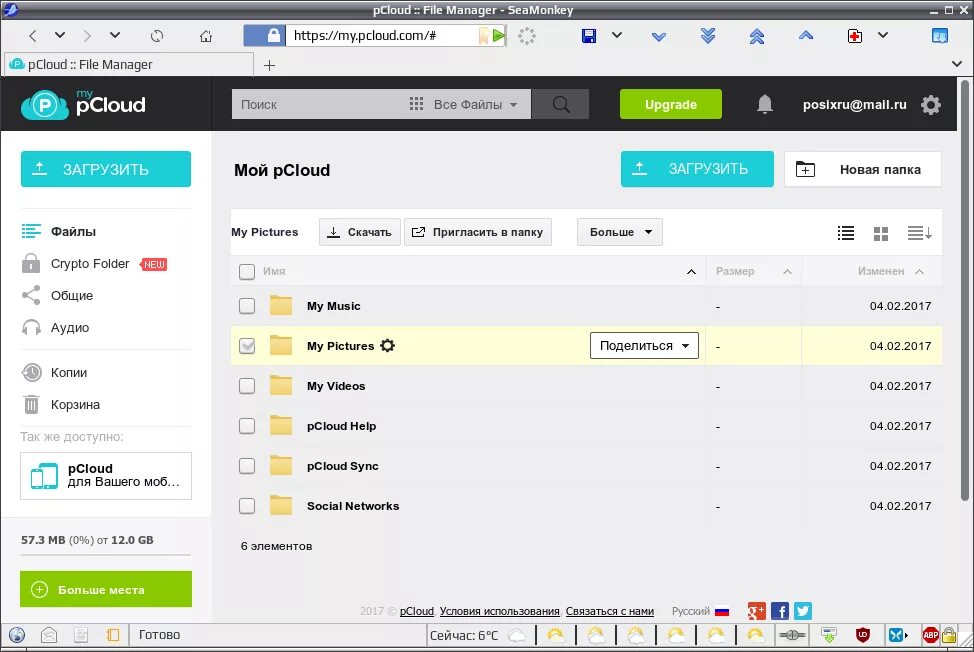Click the double up chevron toolbar icon
Viewport: 974px width, 652px height.
(757, 36)
